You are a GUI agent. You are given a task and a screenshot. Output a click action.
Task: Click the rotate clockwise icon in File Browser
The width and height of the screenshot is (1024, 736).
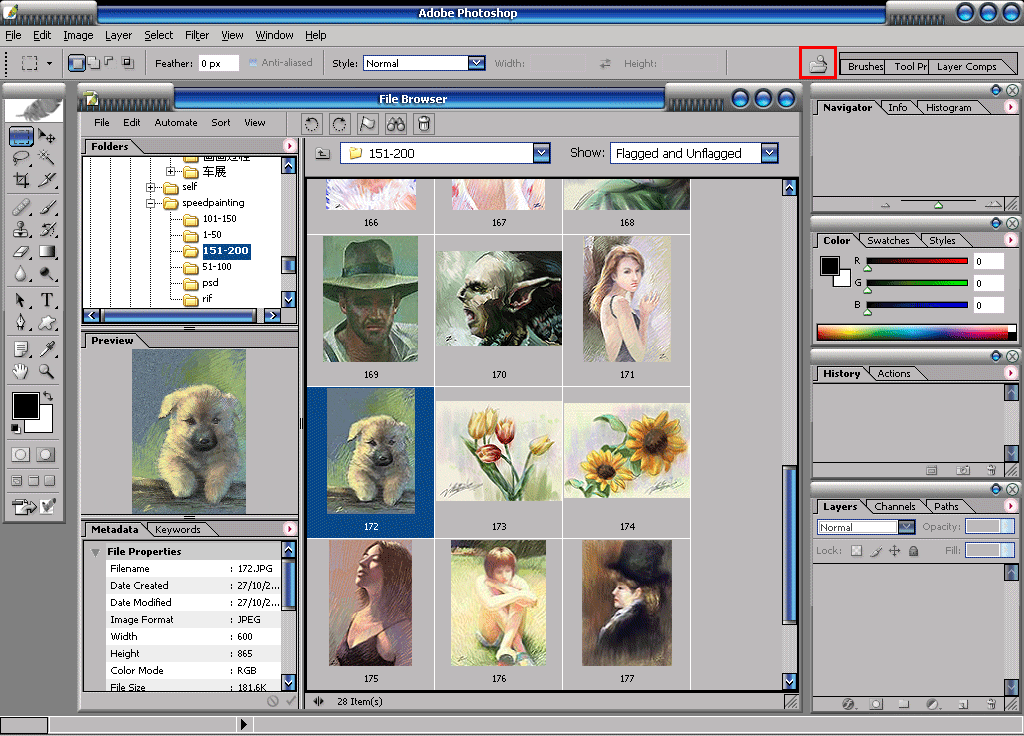340,123
